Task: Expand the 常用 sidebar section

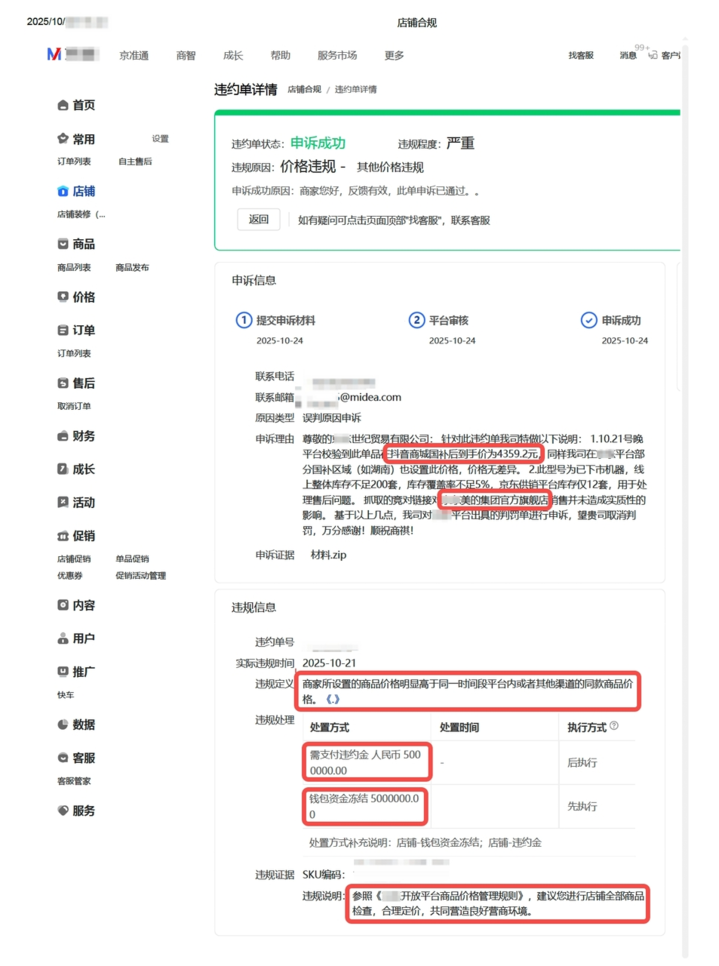Action: pyautogui.click(x=76, y=140)
